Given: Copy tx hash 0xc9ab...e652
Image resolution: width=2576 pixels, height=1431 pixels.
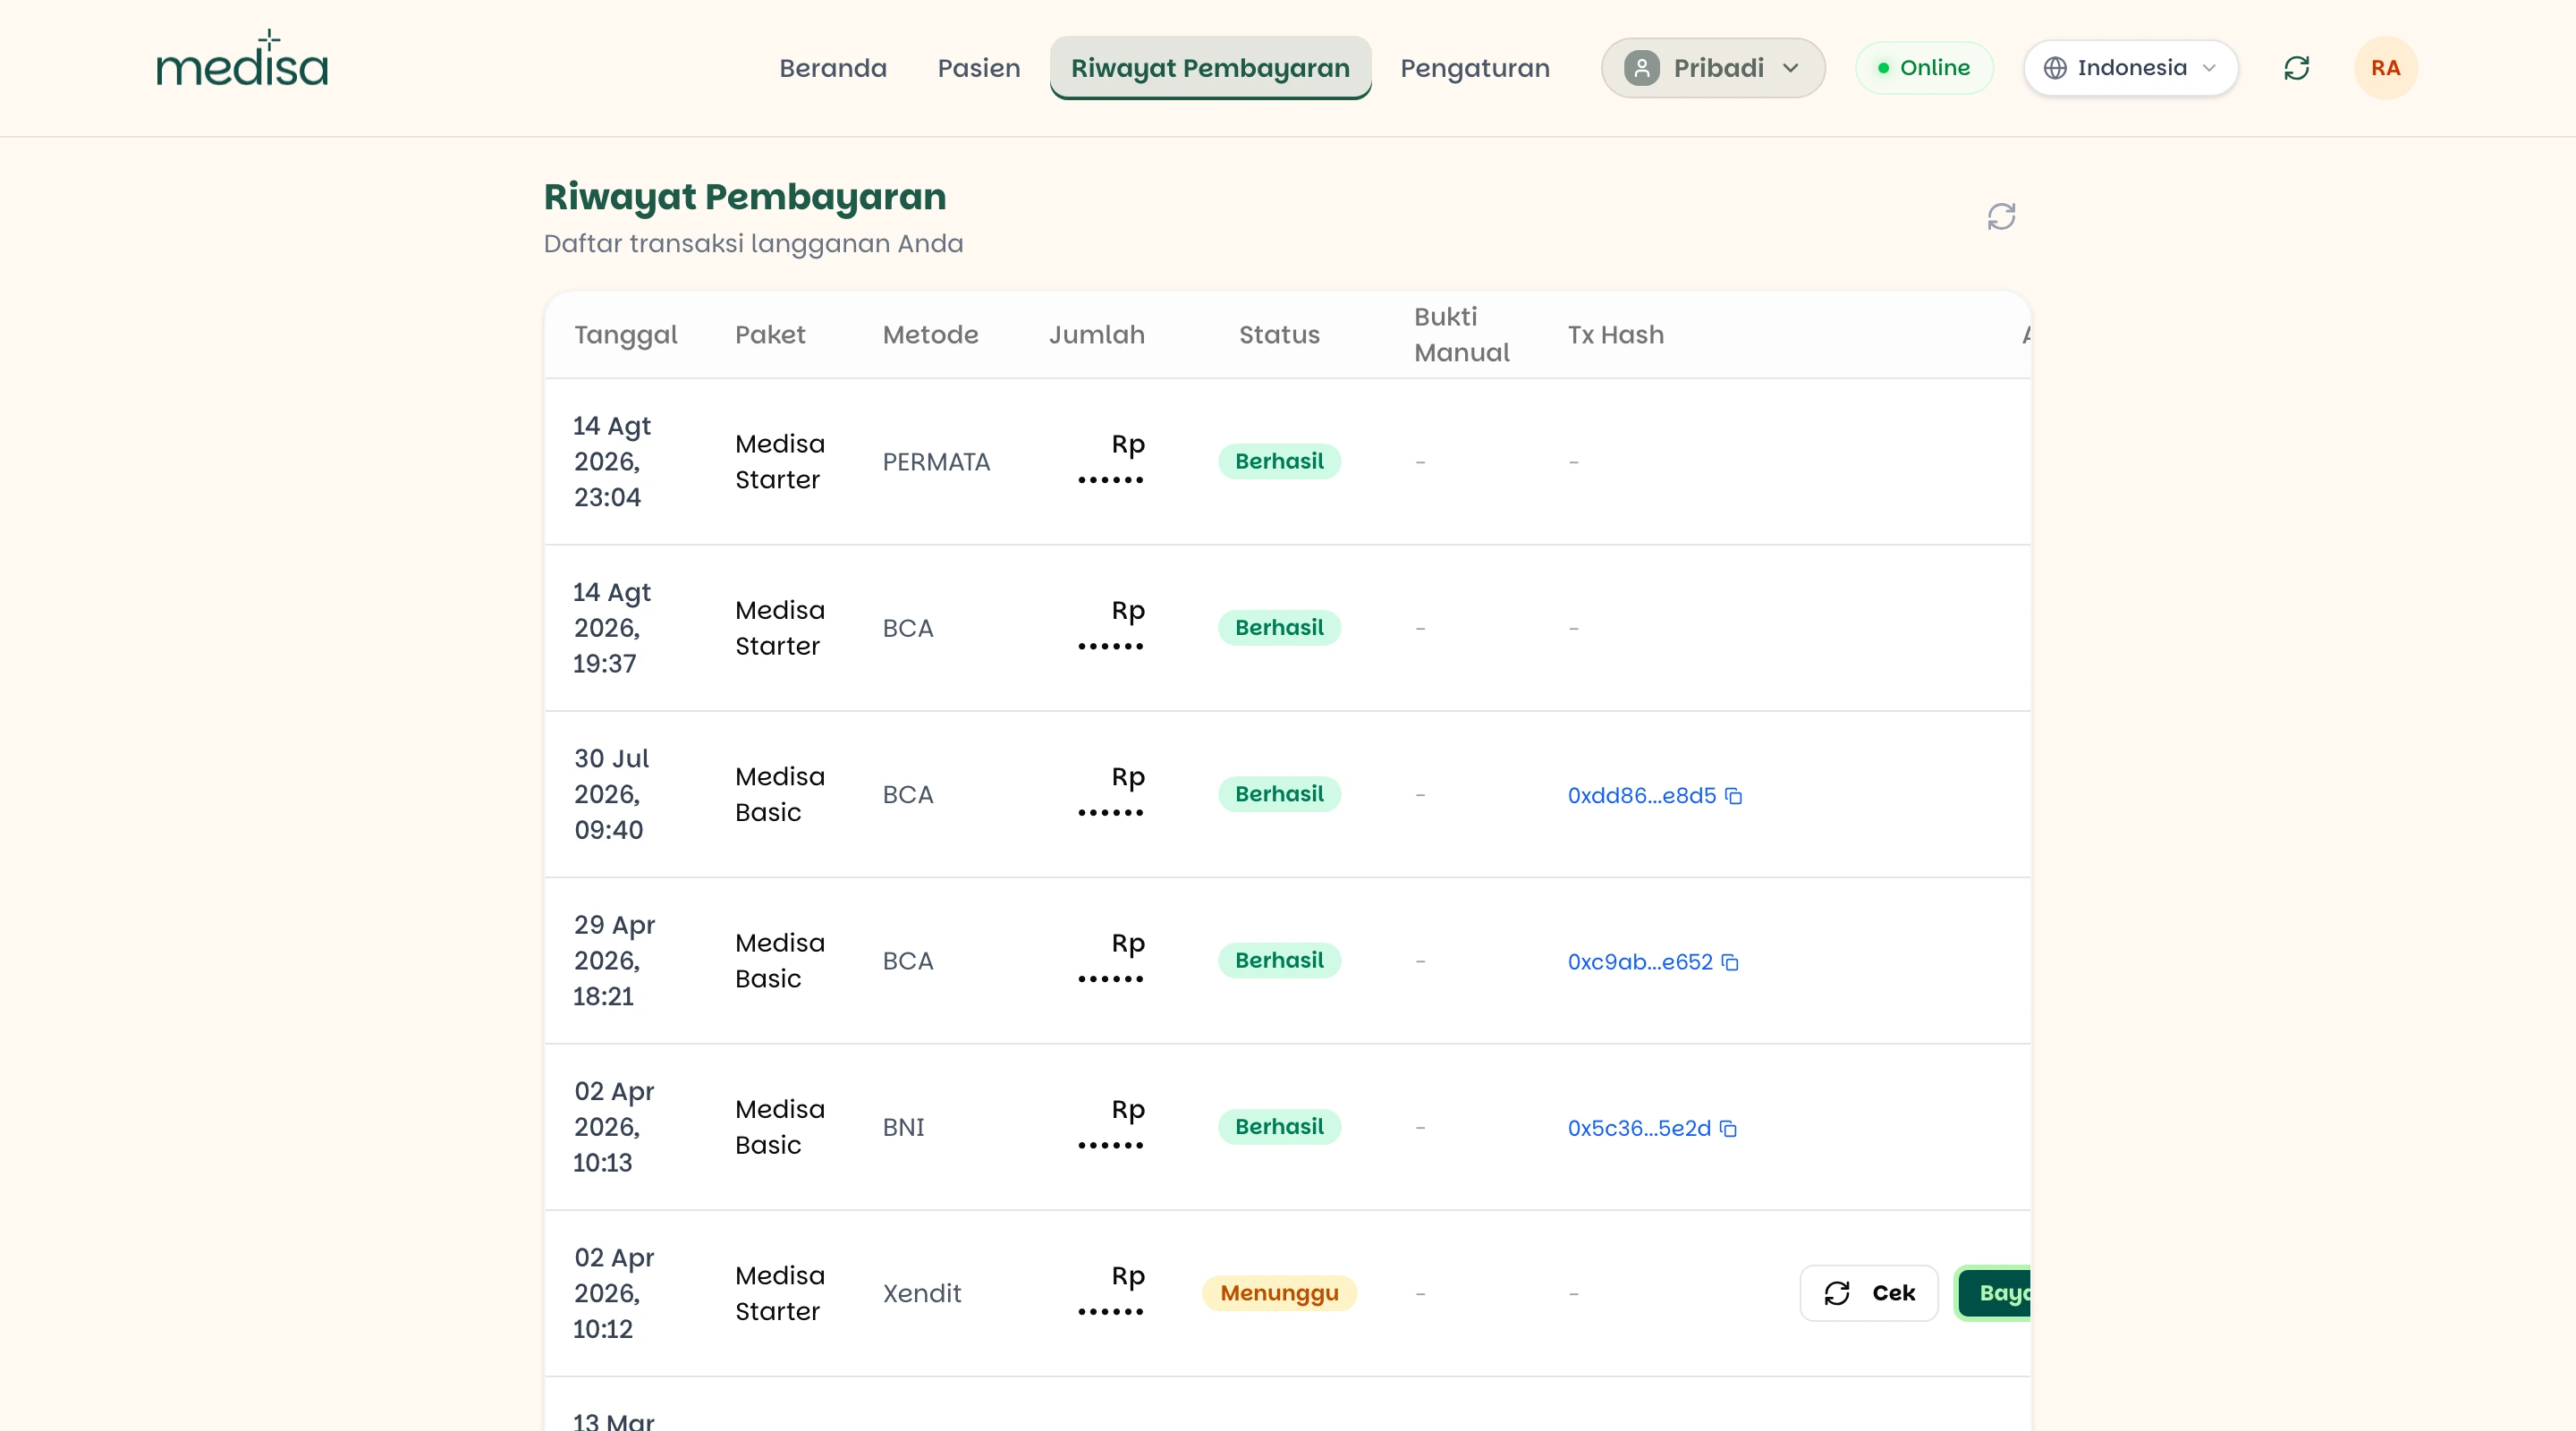Looking at the screenshot, I should 1730,962.
